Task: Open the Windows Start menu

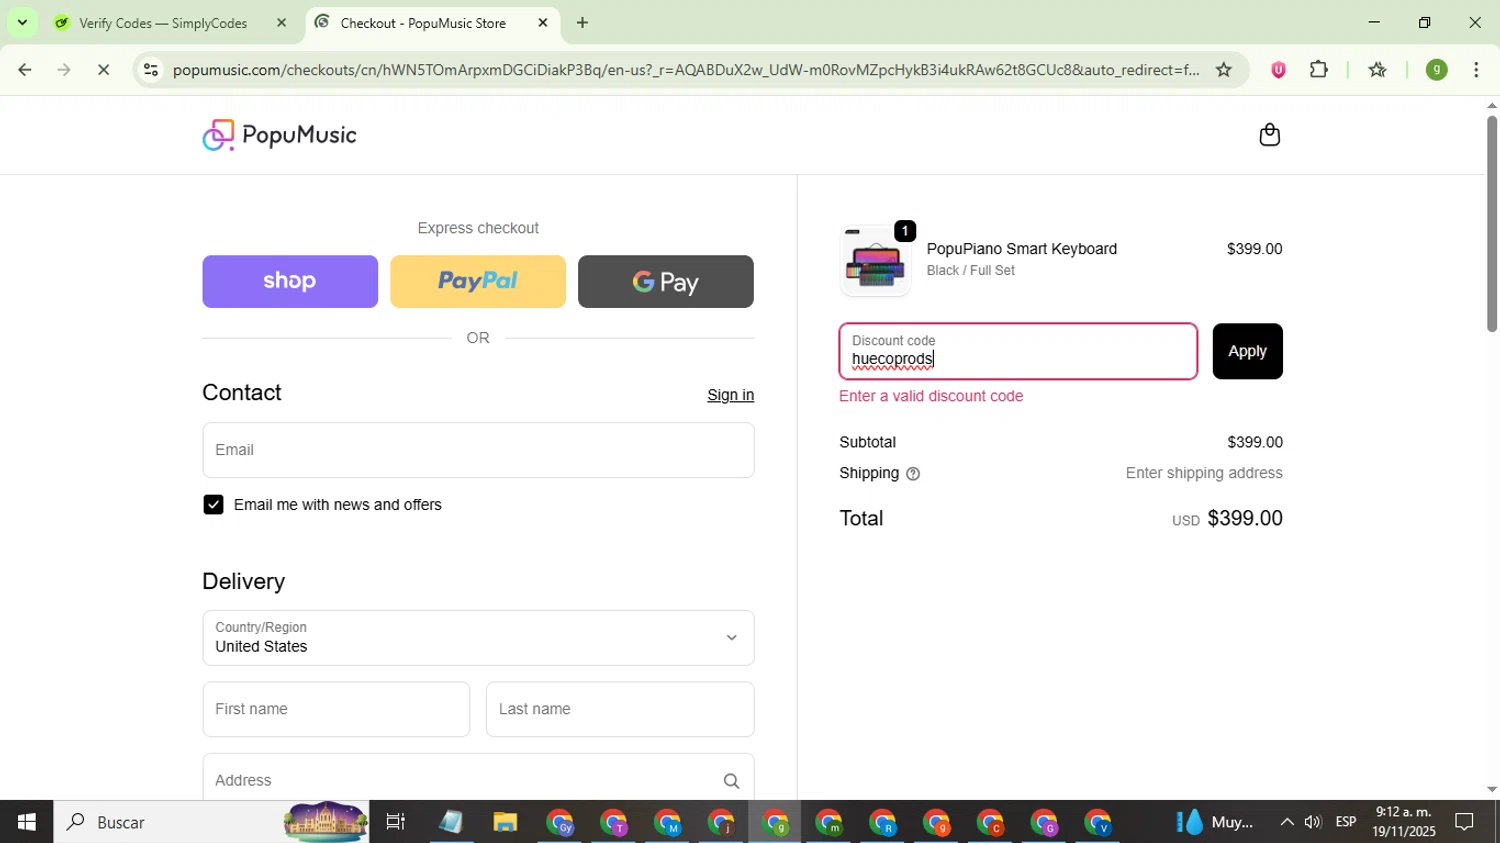Action: [26, 822]
